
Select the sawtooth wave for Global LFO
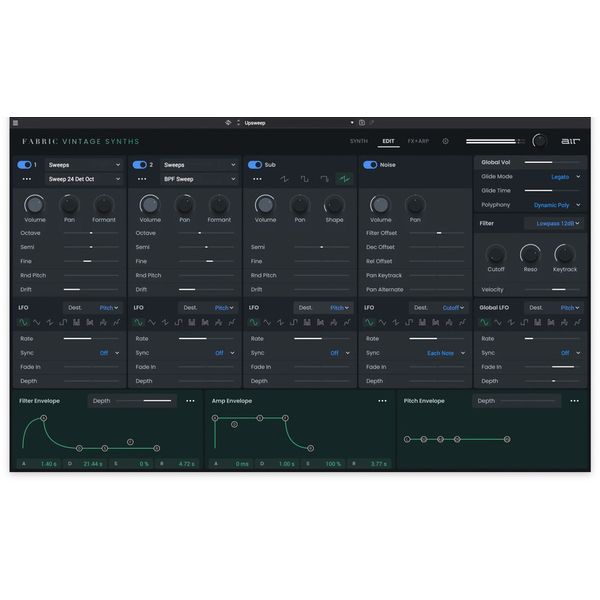tap(511, 323)
